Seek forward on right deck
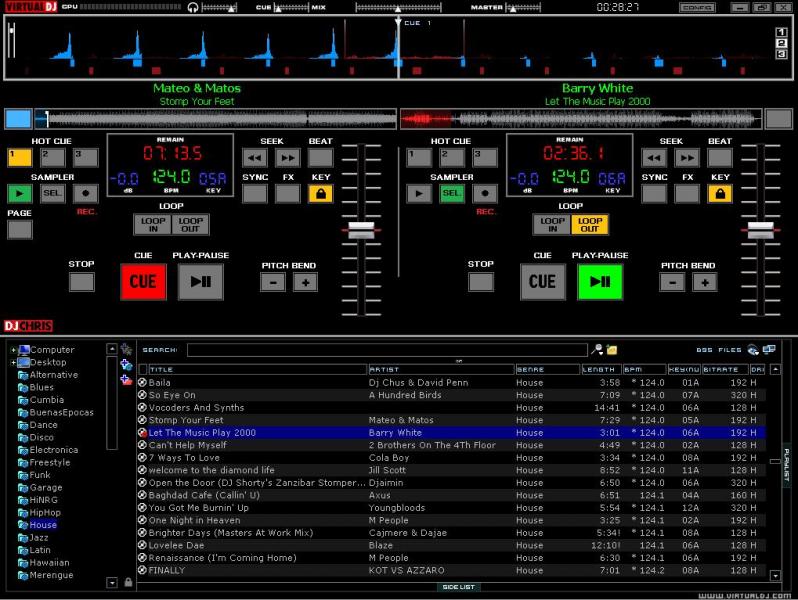Image resolution: width=798 pixels, height=600 pixels. point(687,158)
